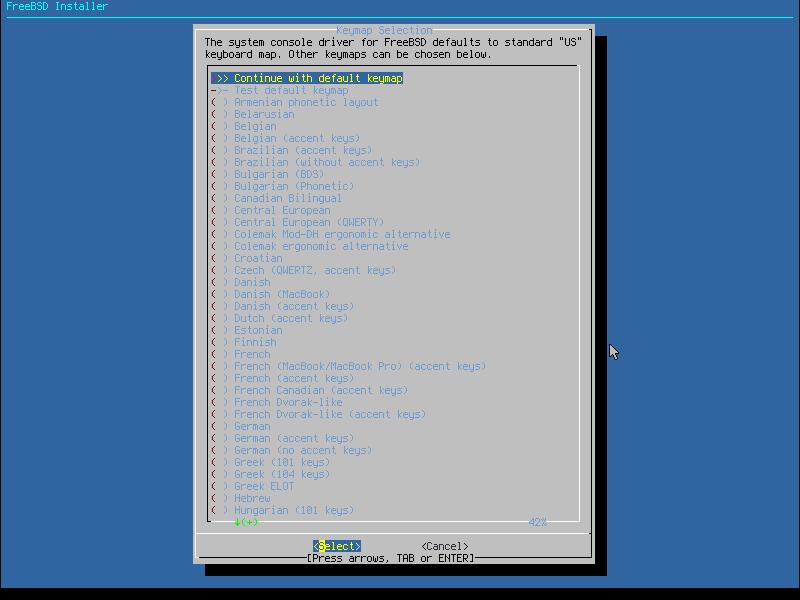Viewport: 800px width, 600px height.
Task: Pick plain French Dvorak-like keymap
Action: click(x=277, y=402)
